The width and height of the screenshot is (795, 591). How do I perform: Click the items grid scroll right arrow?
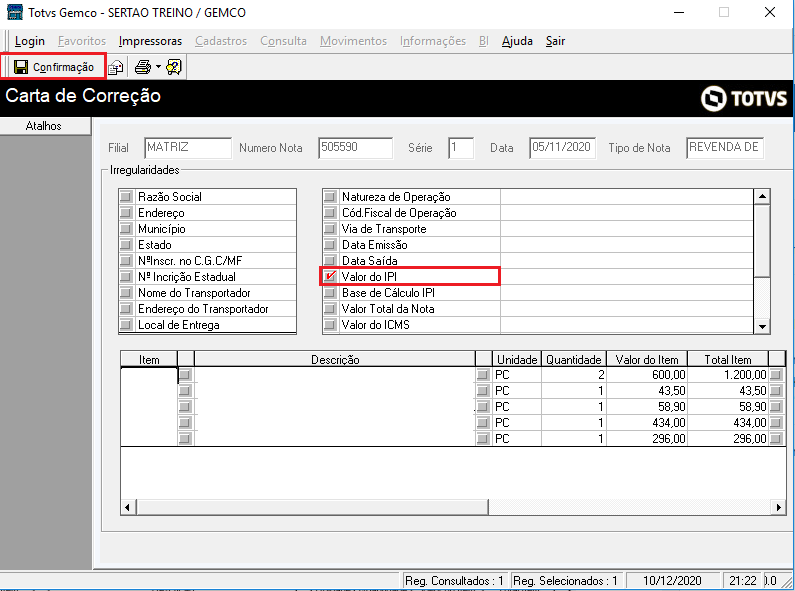point(778,507)
